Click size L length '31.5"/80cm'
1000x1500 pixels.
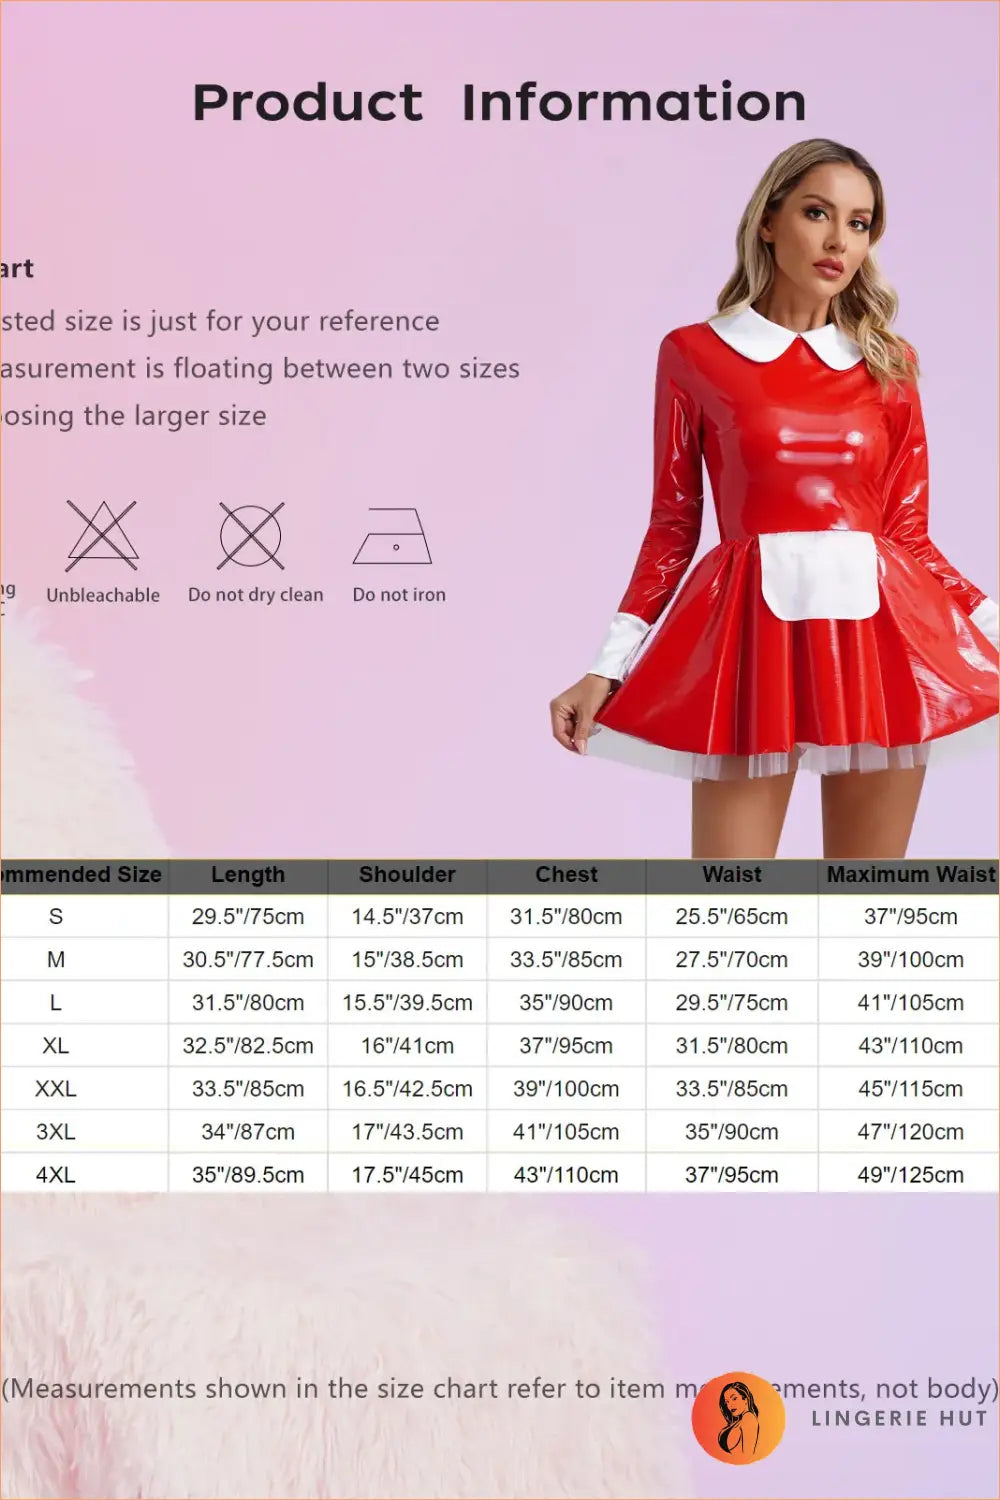[x=248, y=1002]
